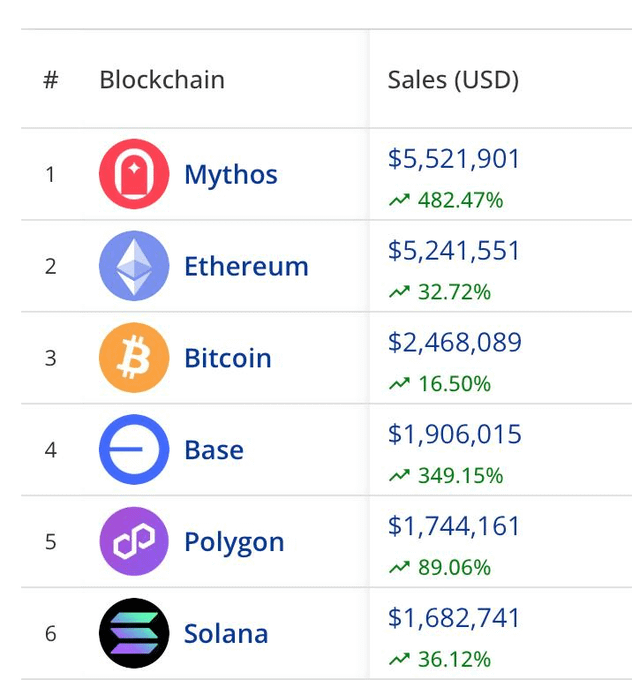This screenshot has height=680, width=632.
Task: Click the upward trend arrow beside 482.47%
Action: [x=399, y=200]
